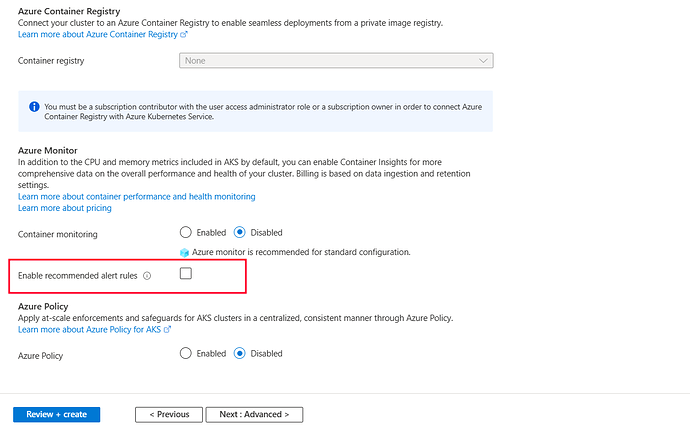Open the Container registry dropdown
Viewport: 690px width, 426px height.
pos(336,60)
